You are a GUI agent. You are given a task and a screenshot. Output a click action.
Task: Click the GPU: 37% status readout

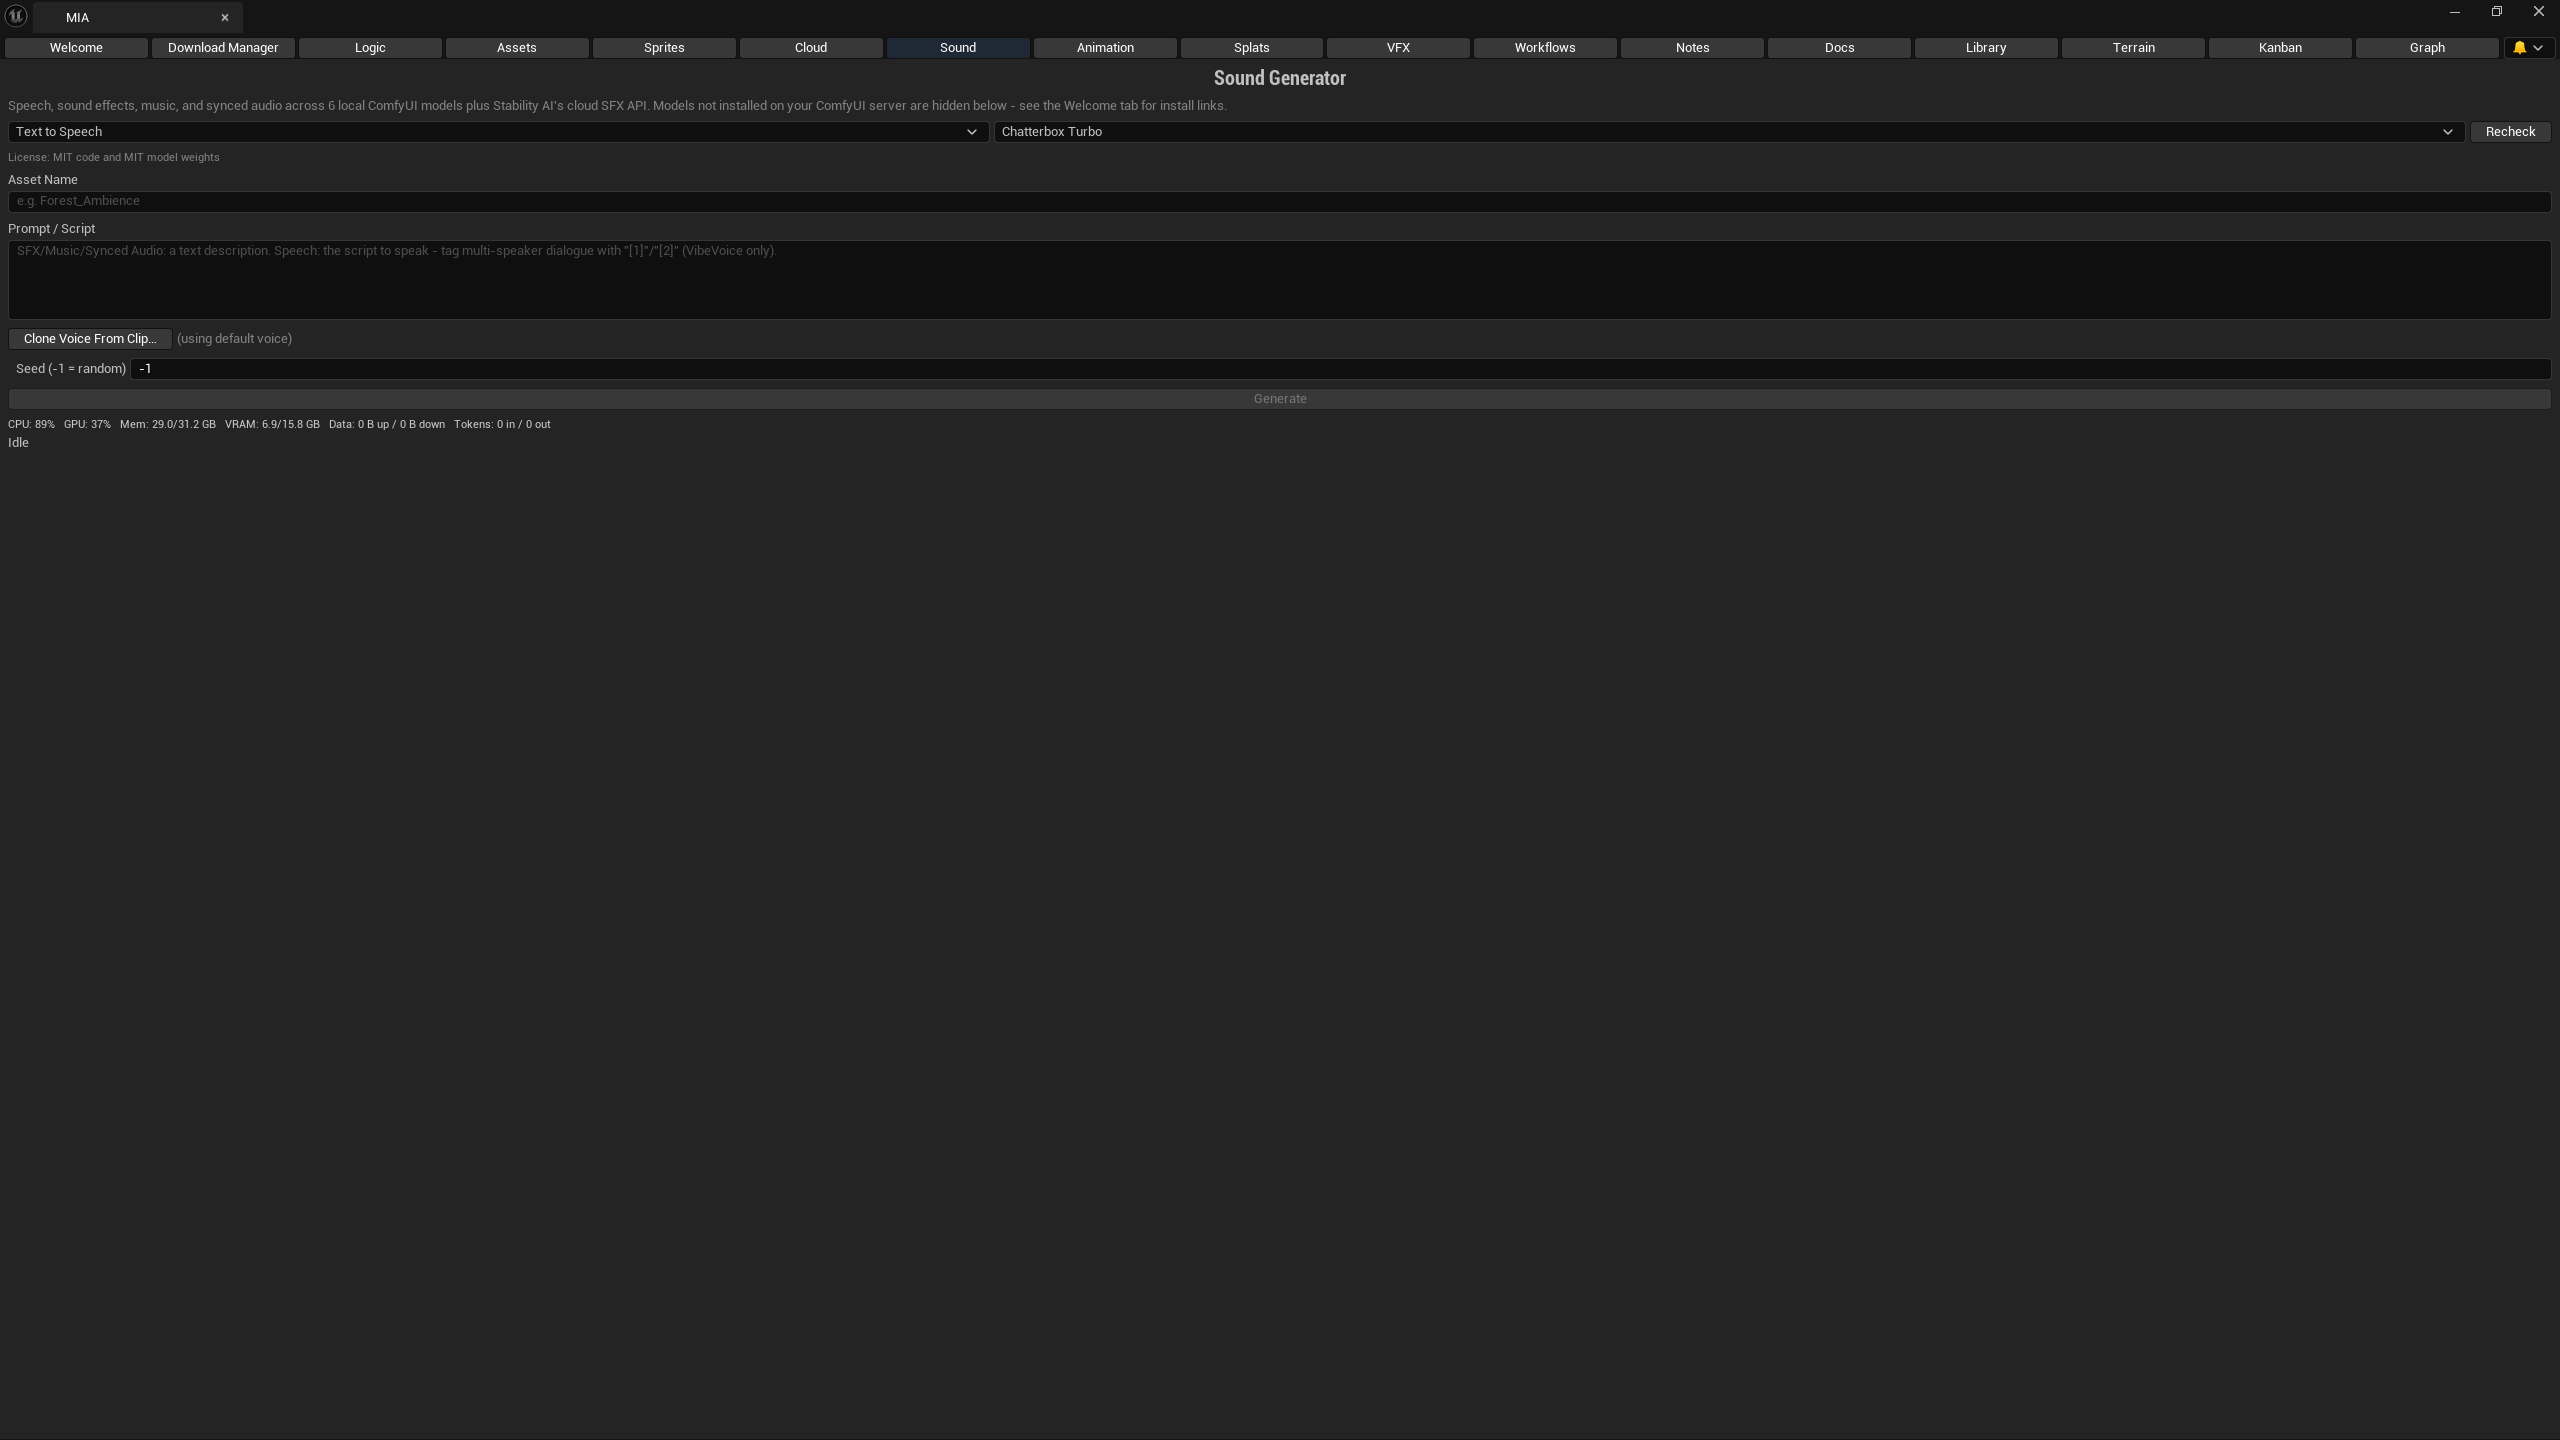[87, 425]
